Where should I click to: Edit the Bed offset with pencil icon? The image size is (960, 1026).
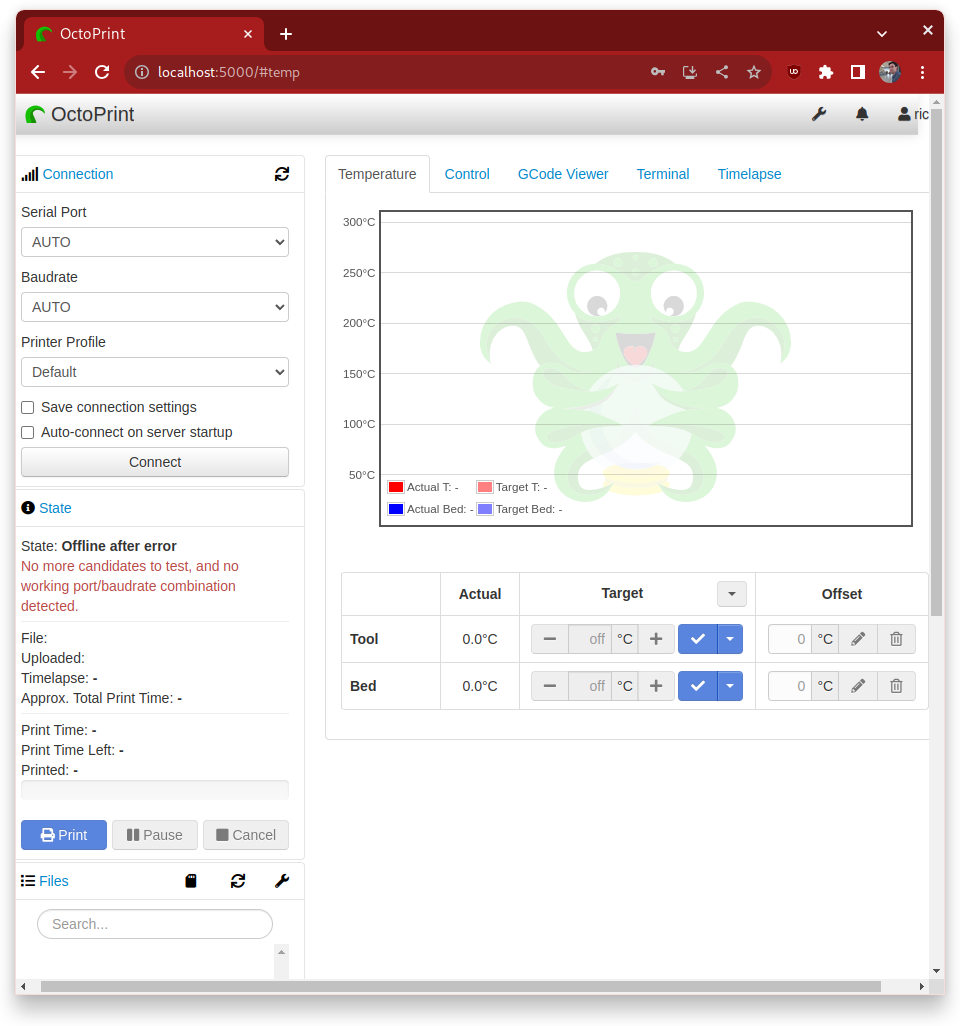[857, 686]
